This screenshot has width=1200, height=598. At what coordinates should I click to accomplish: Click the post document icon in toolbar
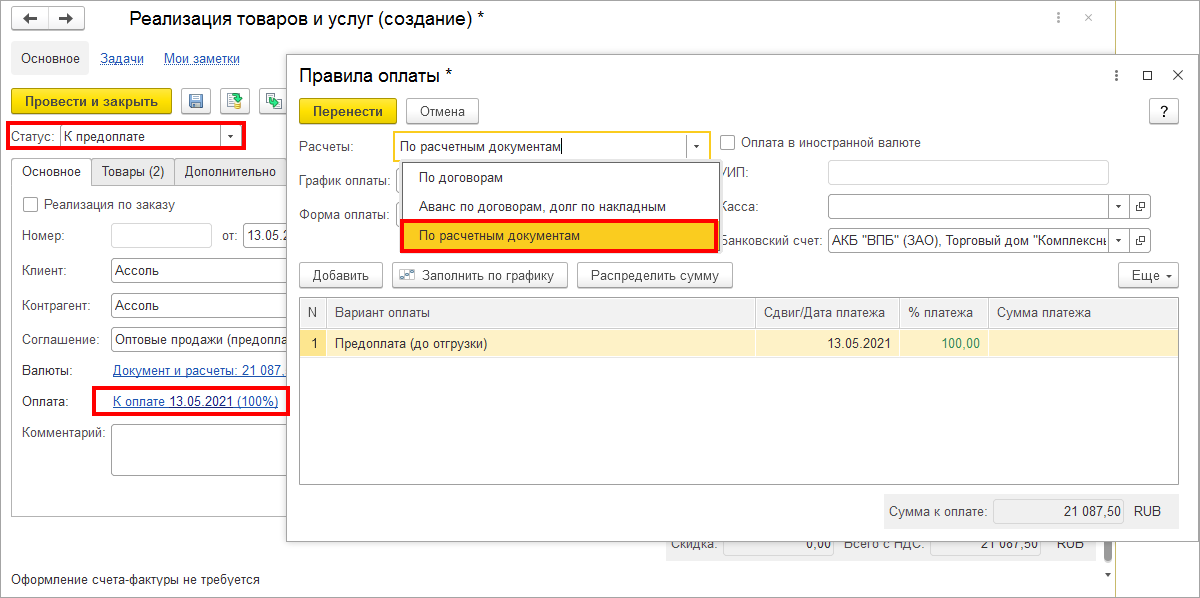[235, 101]
